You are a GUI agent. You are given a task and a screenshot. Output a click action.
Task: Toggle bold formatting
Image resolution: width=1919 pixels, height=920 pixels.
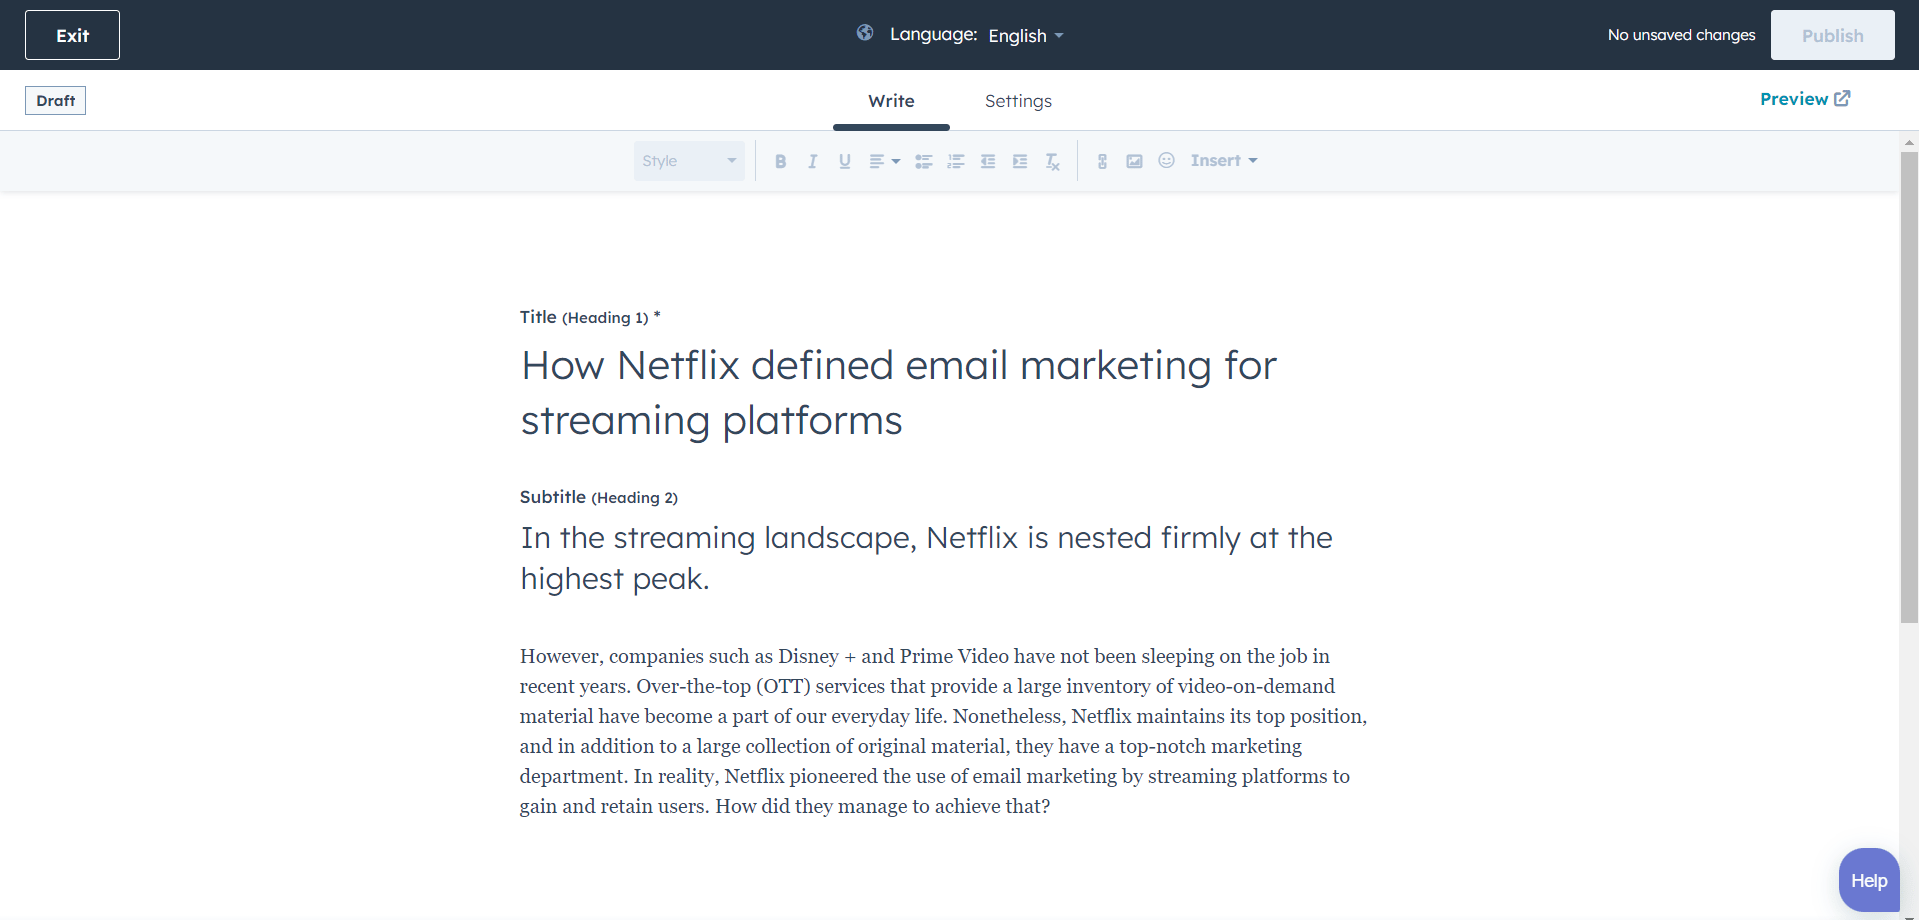tap(780, 161)
